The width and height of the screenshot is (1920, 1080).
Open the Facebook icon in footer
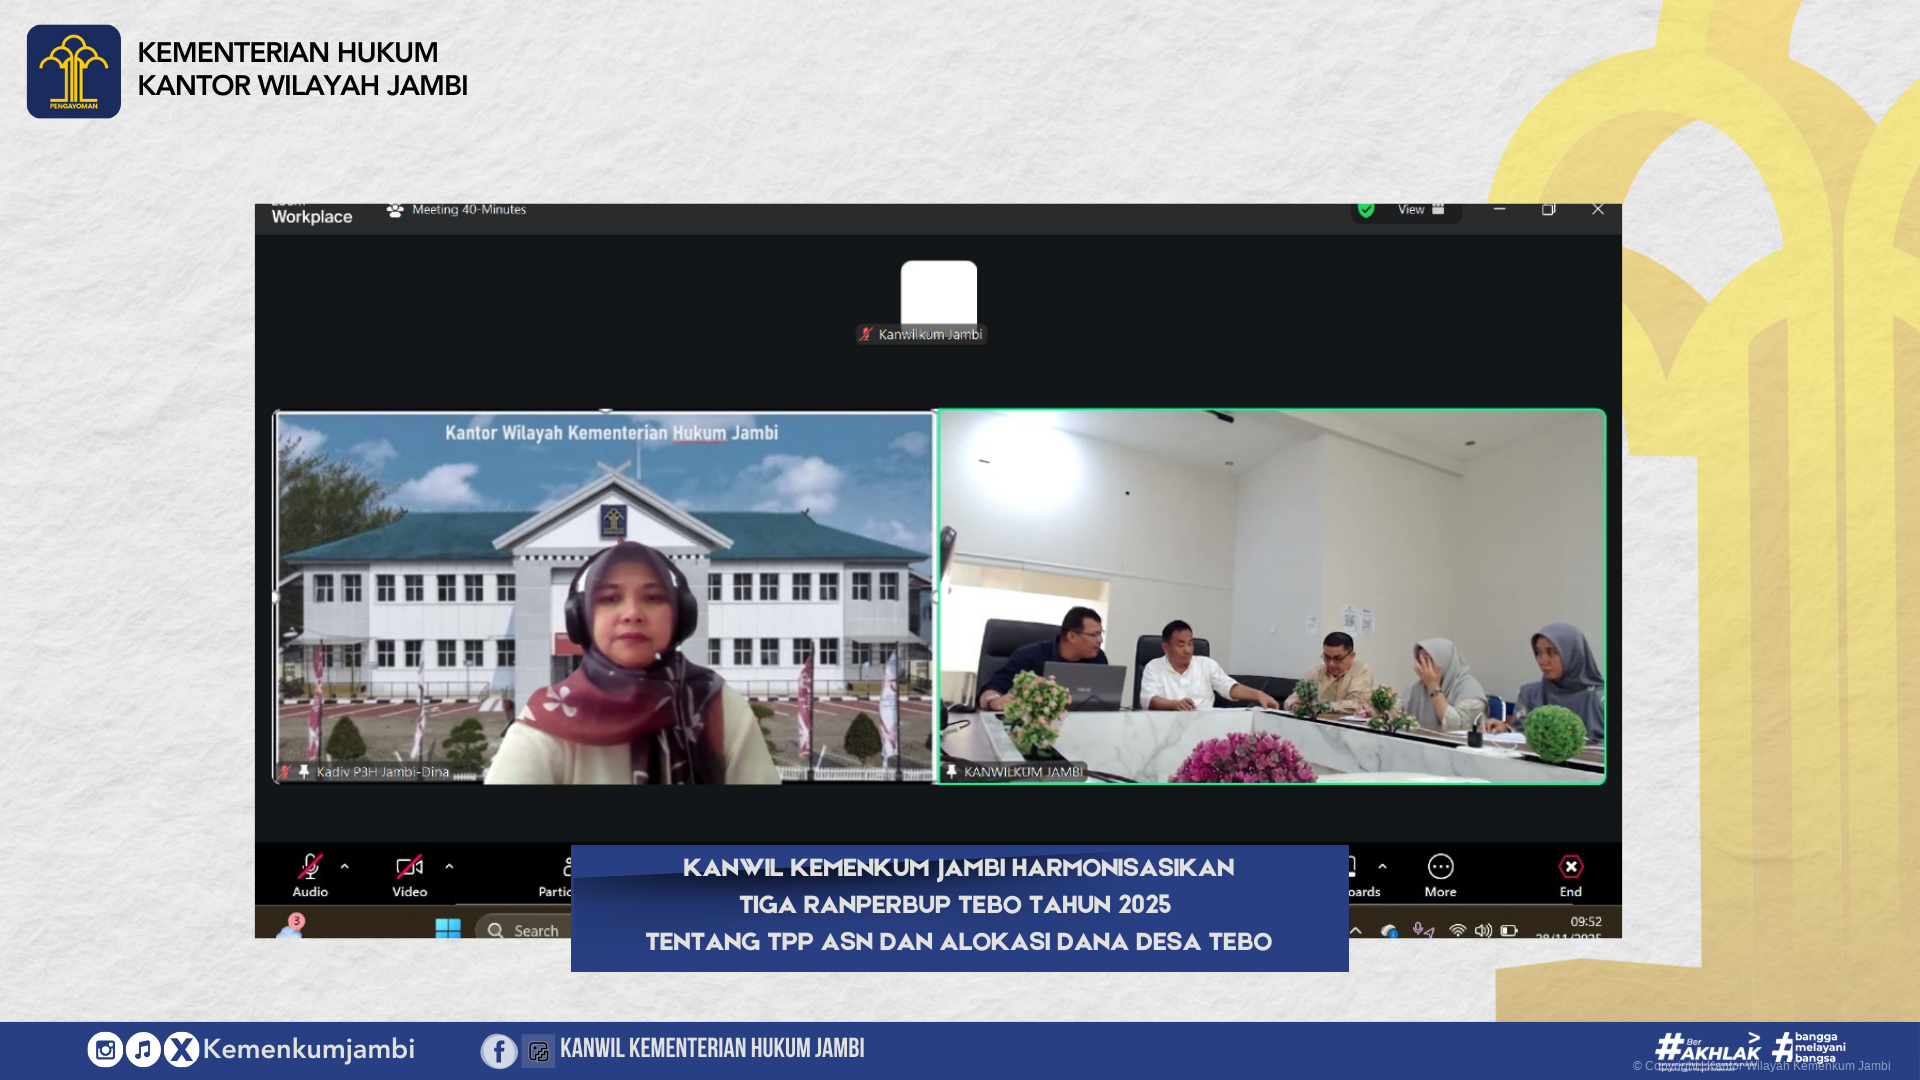499,1051
